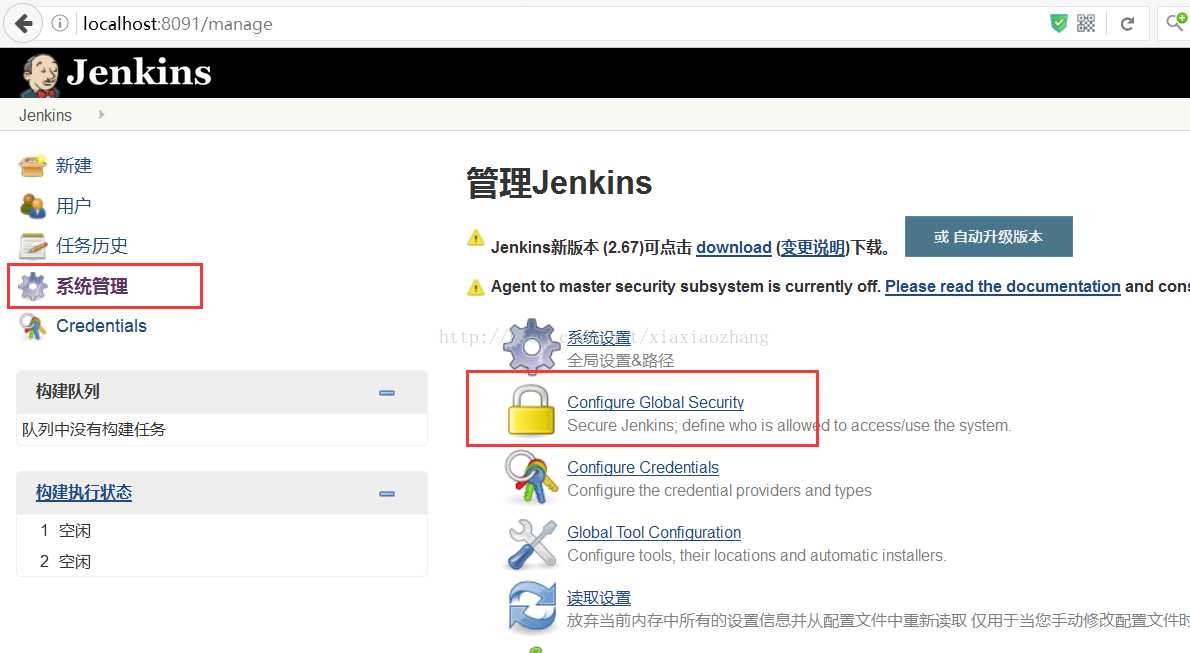Click executor 2 空闲 row
Screen dimensions: 1190x653
(x=221, y=561)
